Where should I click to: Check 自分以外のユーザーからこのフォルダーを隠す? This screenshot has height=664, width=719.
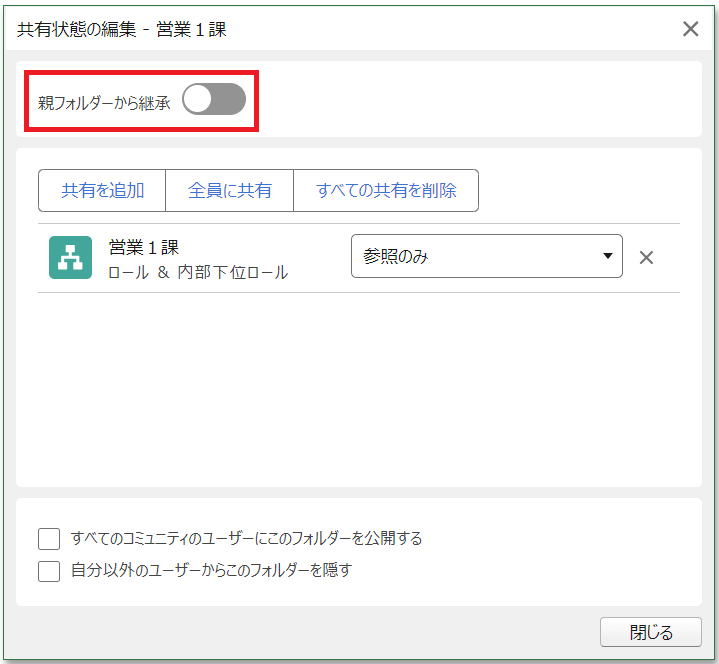[x=49, y=571]
